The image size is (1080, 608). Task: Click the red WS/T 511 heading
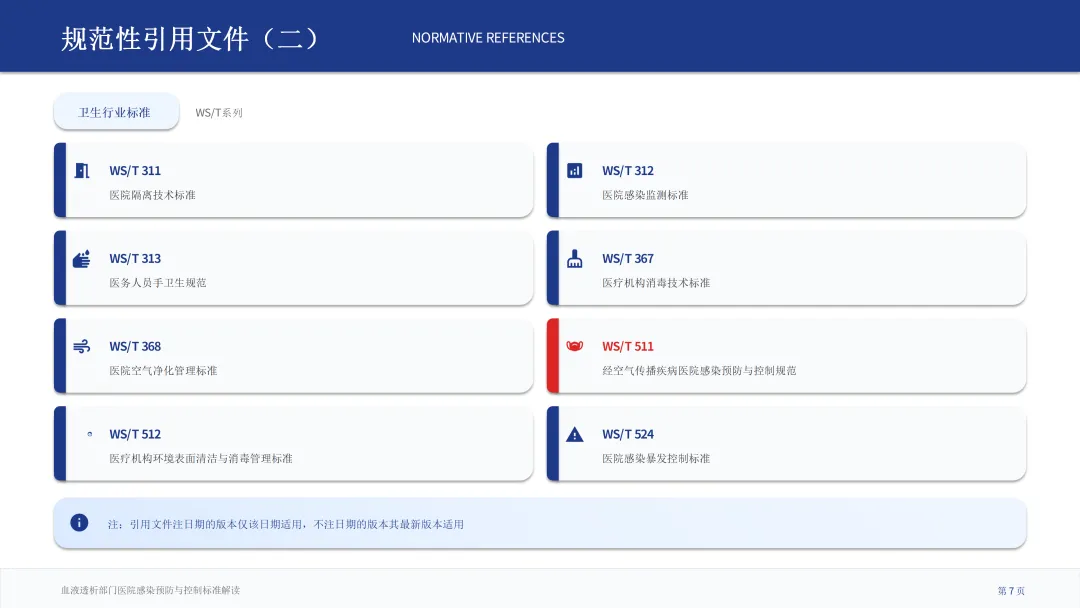click(628, 347)
